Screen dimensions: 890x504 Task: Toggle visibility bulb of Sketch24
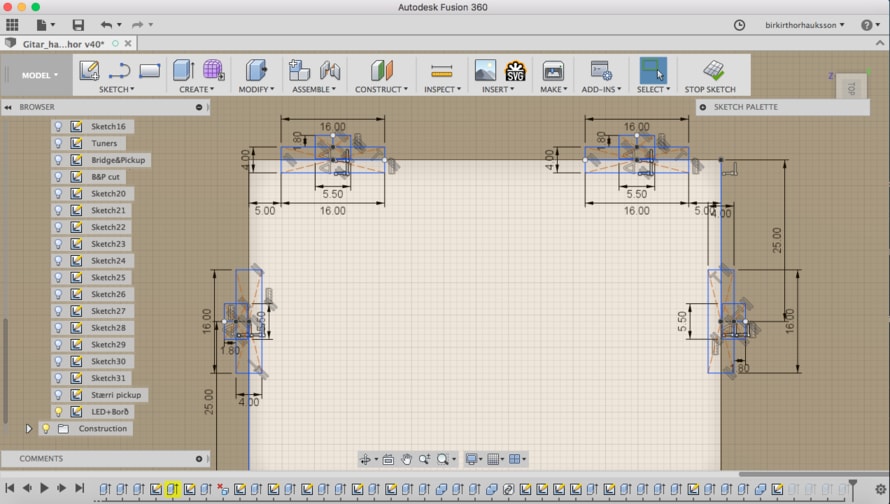(x=58, y=261)
